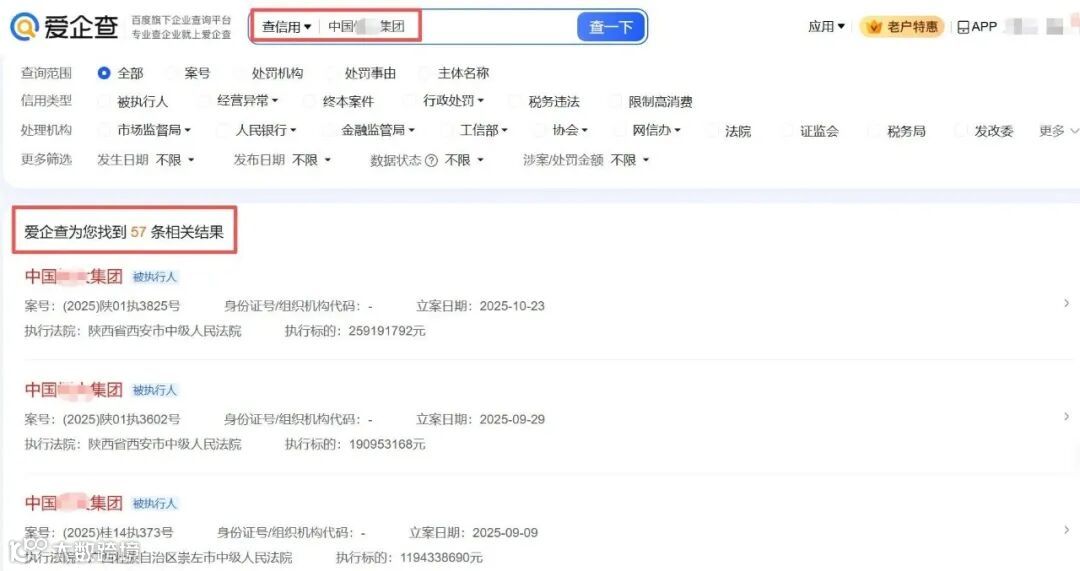Open details arrow for case 陕01执3602号
Screen dimensions: 1080x571
coord(1066,417)
